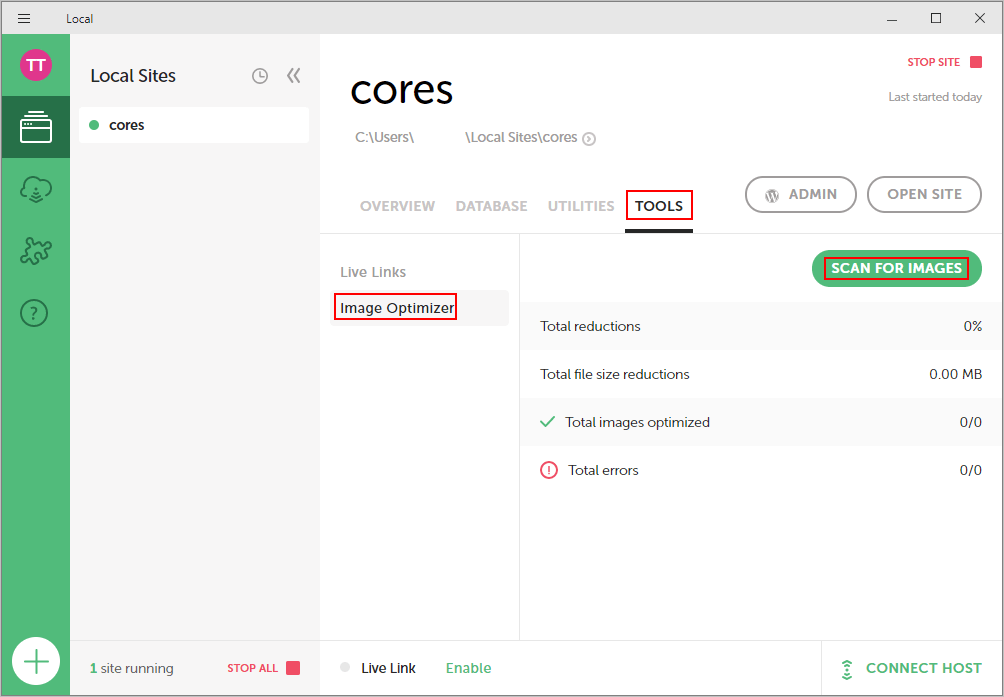Open the hamburger menu
This screenshot has height=697, width=1004.
(24, 19)
